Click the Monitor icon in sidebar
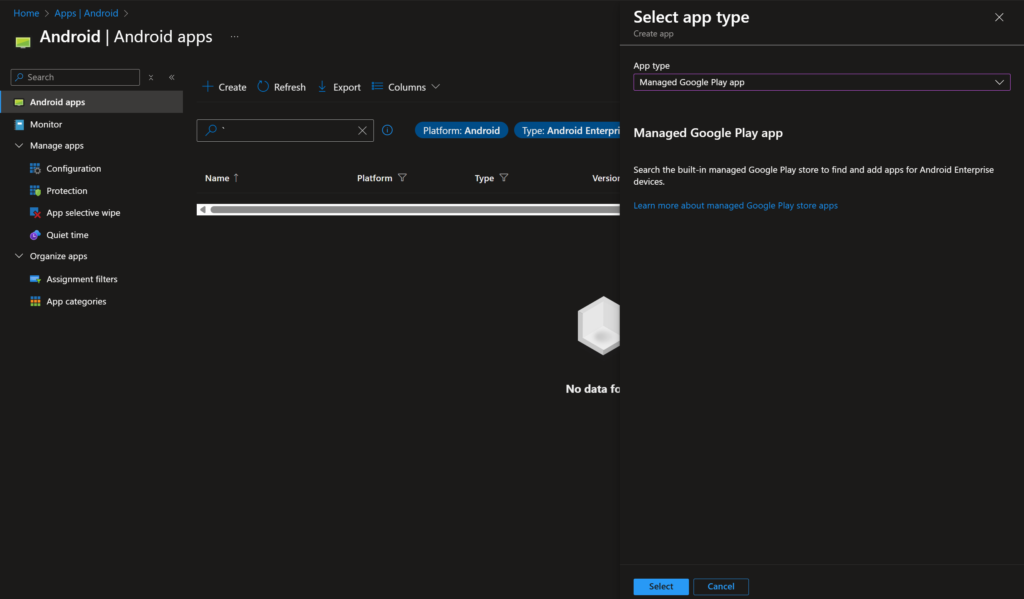1024x599 pixels. pos(19,124)
